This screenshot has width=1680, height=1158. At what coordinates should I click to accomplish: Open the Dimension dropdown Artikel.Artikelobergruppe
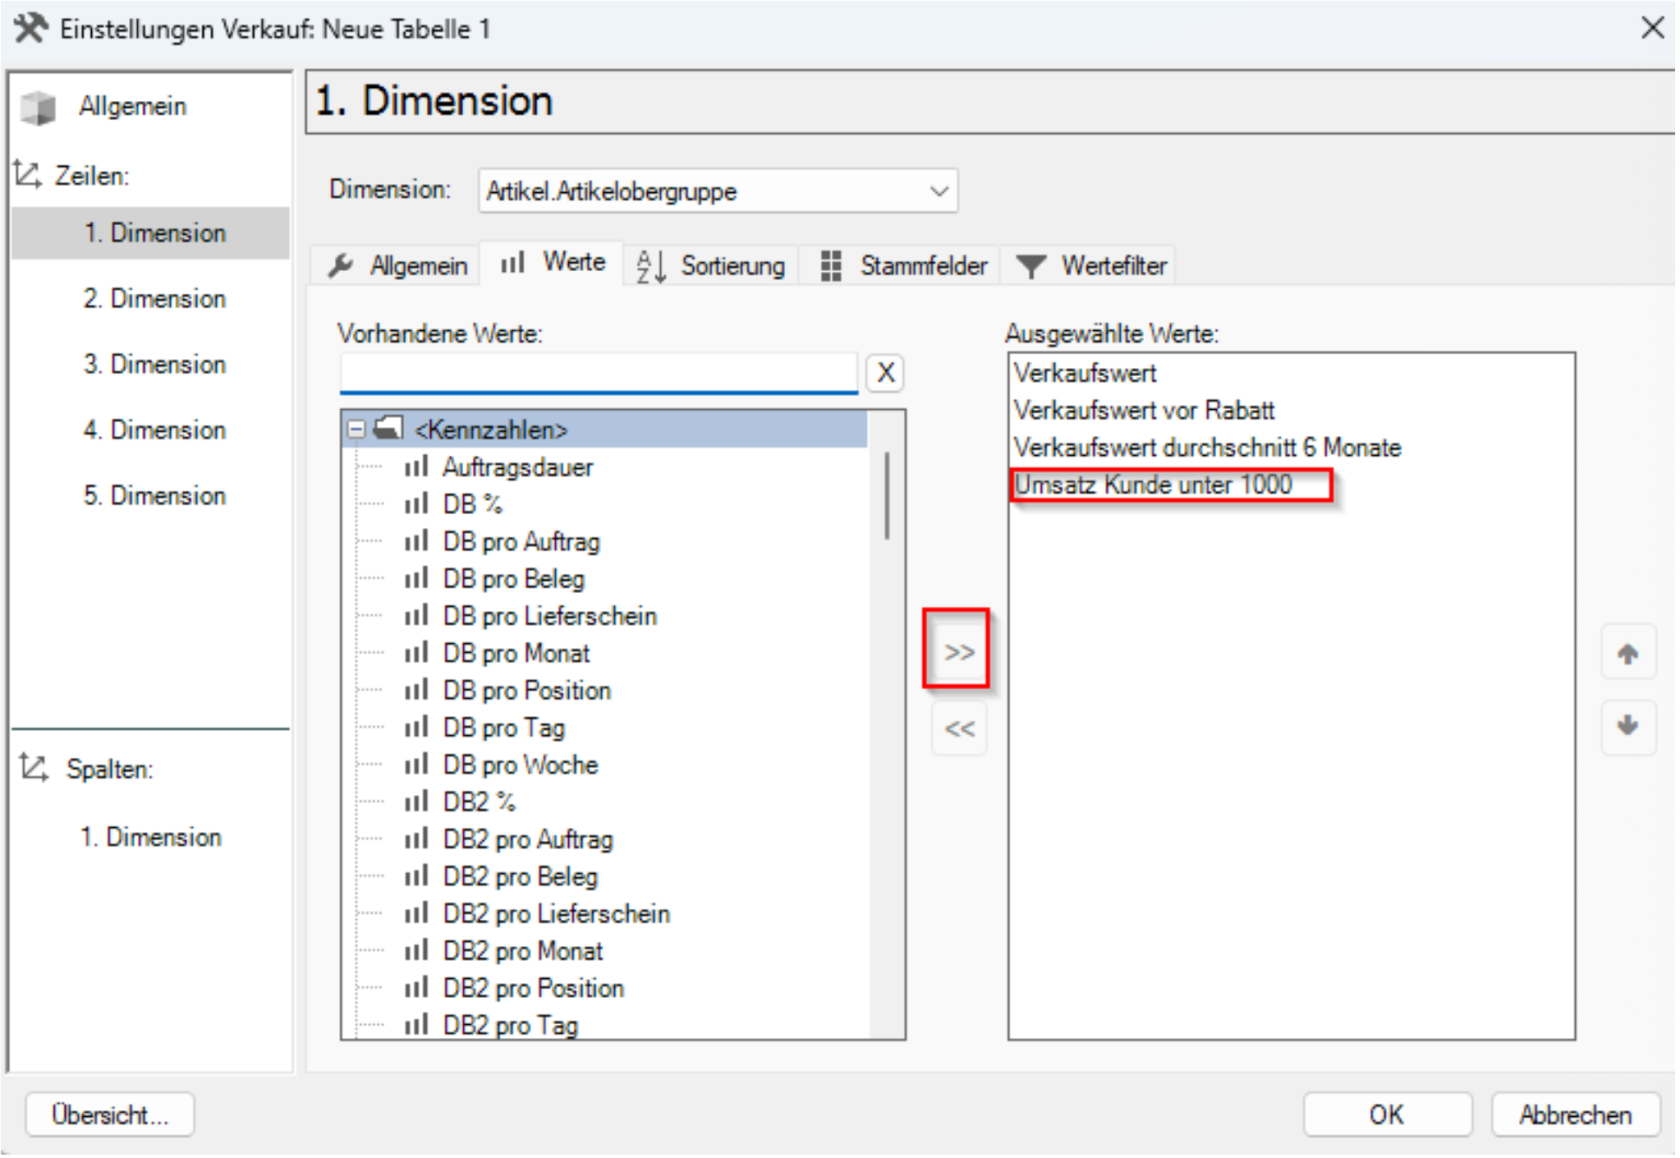[718, 191]
